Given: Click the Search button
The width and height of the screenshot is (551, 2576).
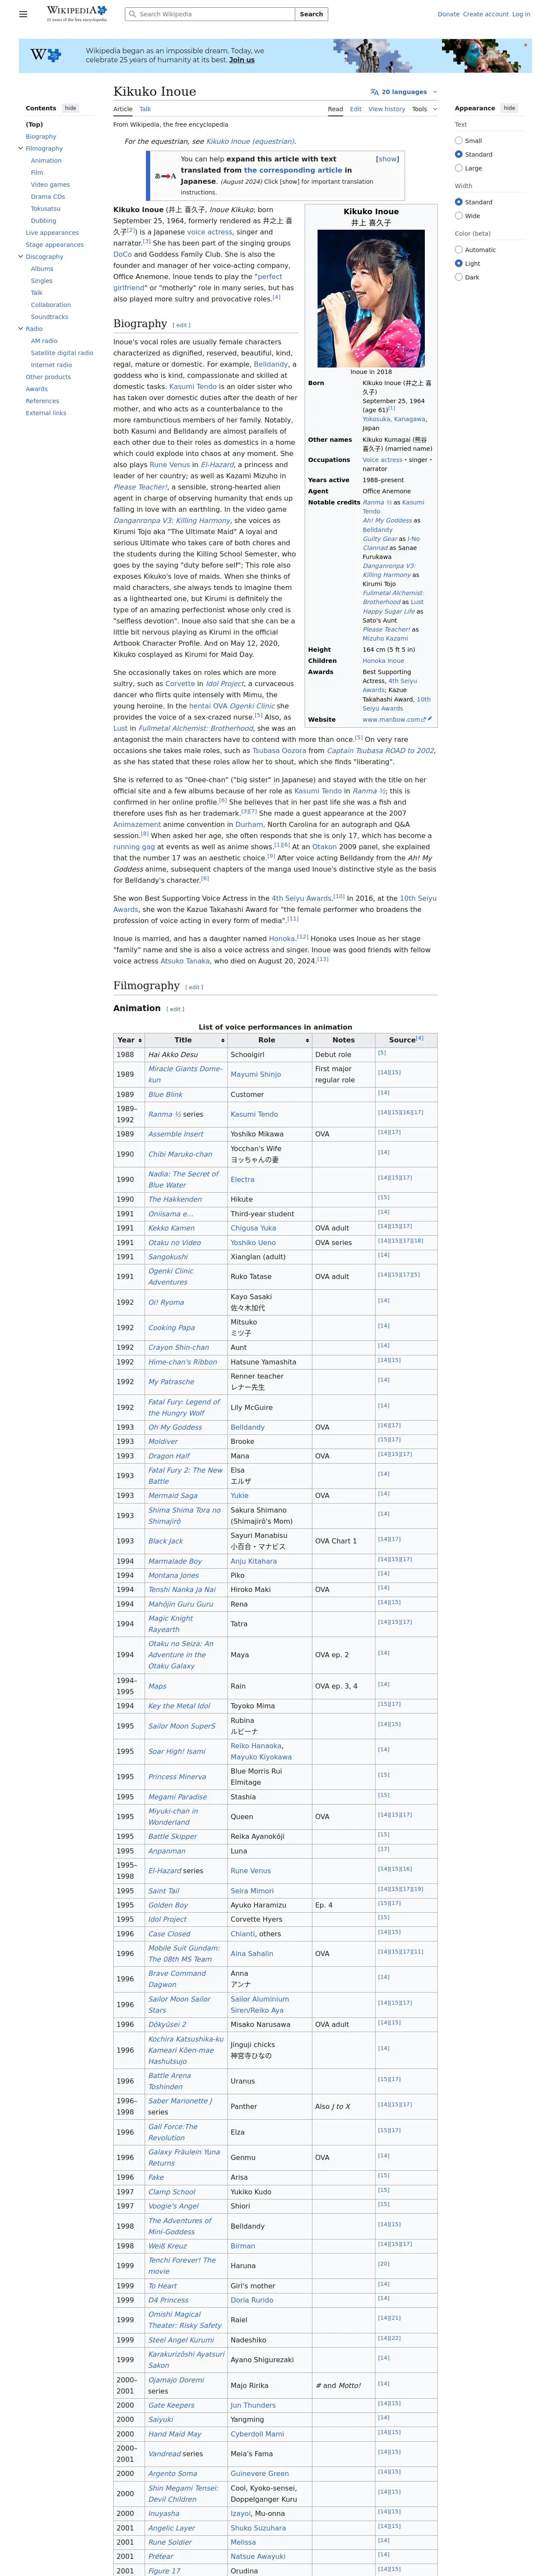Looking at the screenshot, I should click(x=312, y=14).
